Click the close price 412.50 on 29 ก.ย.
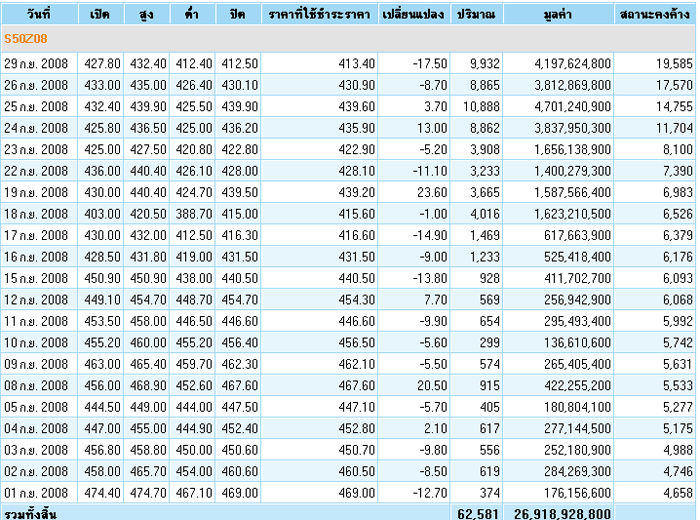The width and height of the screenshot is (700, 520). 240,64
